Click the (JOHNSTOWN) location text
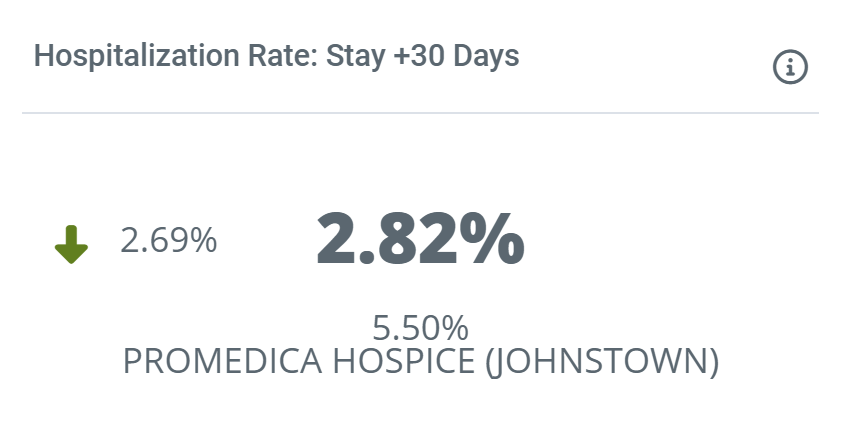The width and height of the screenshot is (841, 434). point(602,361)
